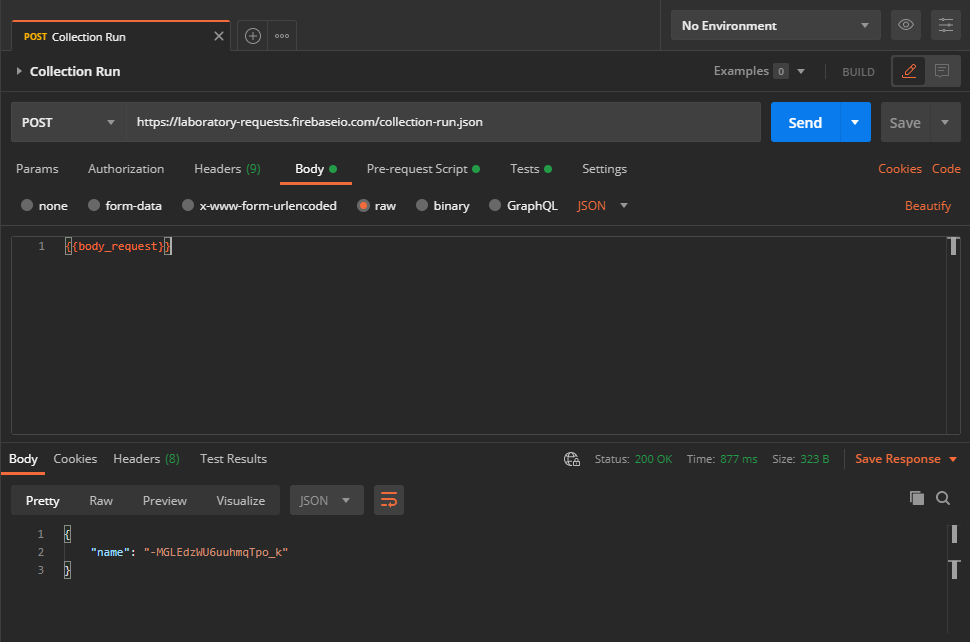Viewport: 970px width, 642px height.
Task: Open the Save button dropdown arrow
Action: (x=945, y=122)
